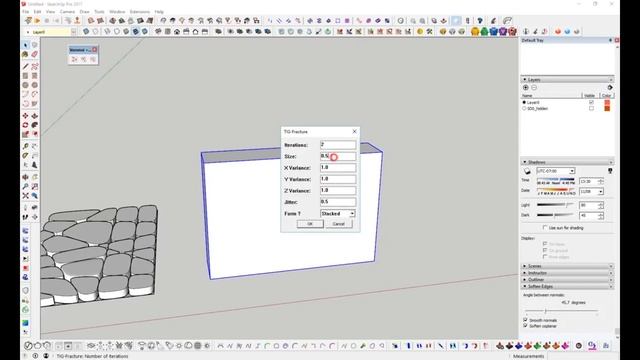Enable Use sun for shading

click(545, 228)
